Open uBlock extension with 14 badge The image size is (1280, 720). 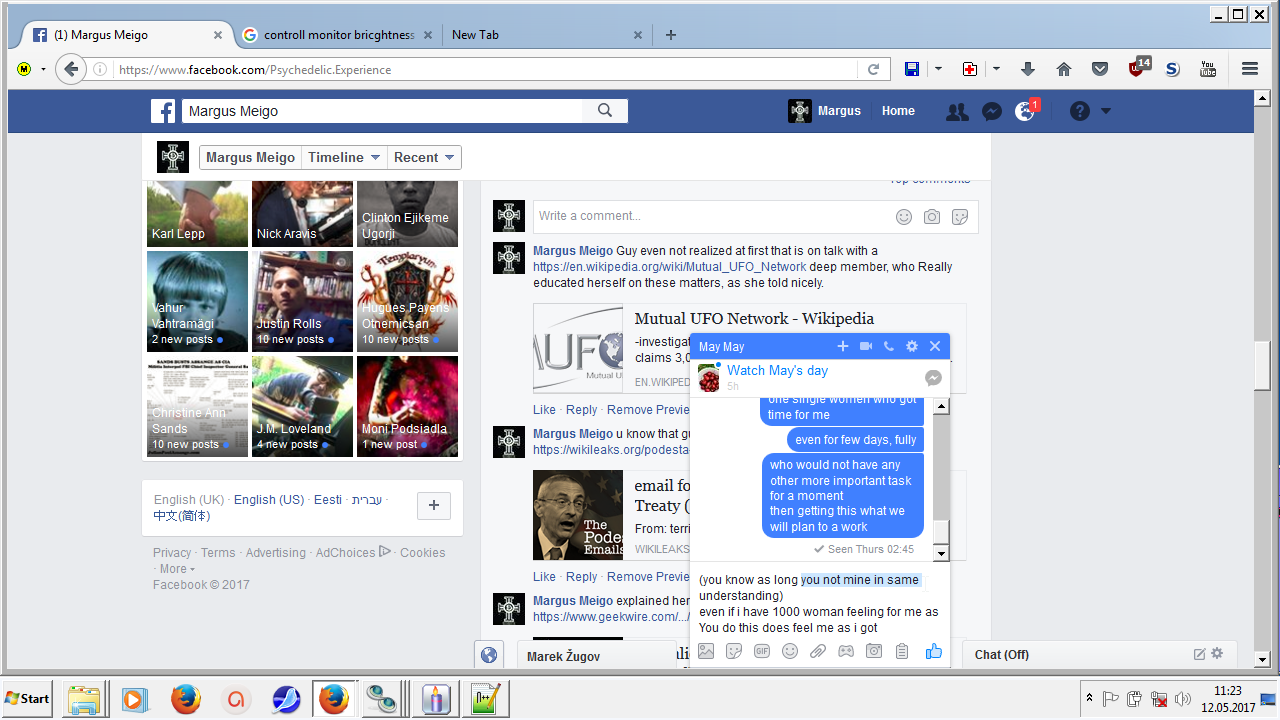click(x=1138, y=67)
